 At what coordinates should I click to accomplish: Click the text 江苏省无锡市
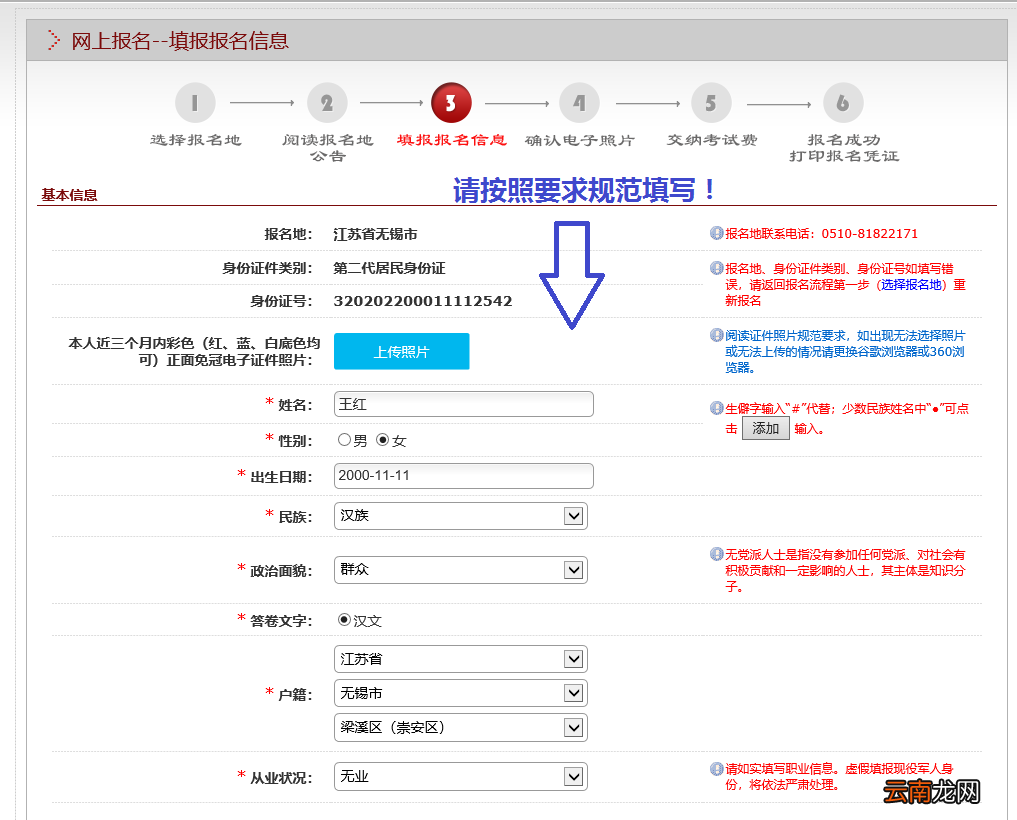pos(375,234)
